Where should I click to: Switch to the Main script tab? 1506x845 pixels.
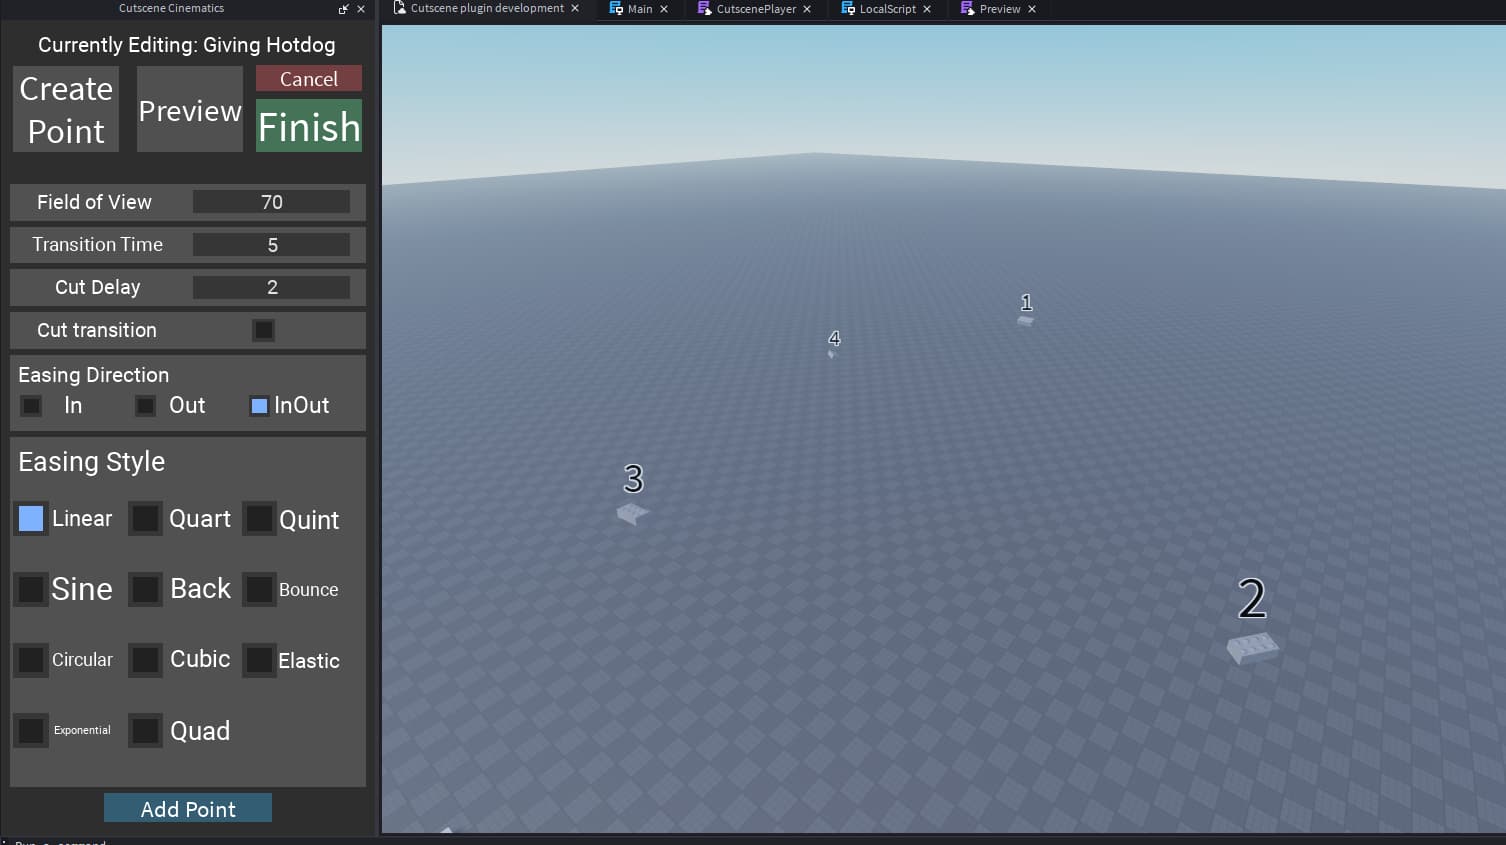[x=640, y=9]
